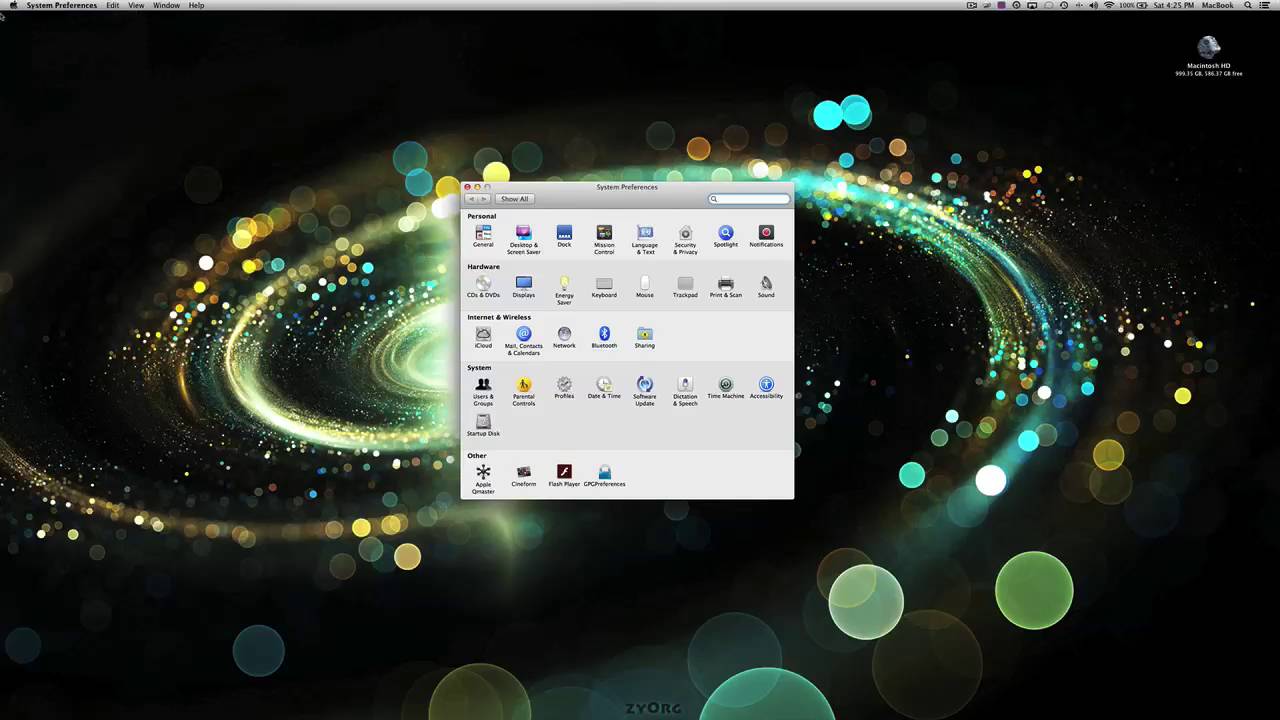Viewport: 1280px width, 720px height.
Task: Open the Time Machine preferences pane
Action: pos(726,388)
